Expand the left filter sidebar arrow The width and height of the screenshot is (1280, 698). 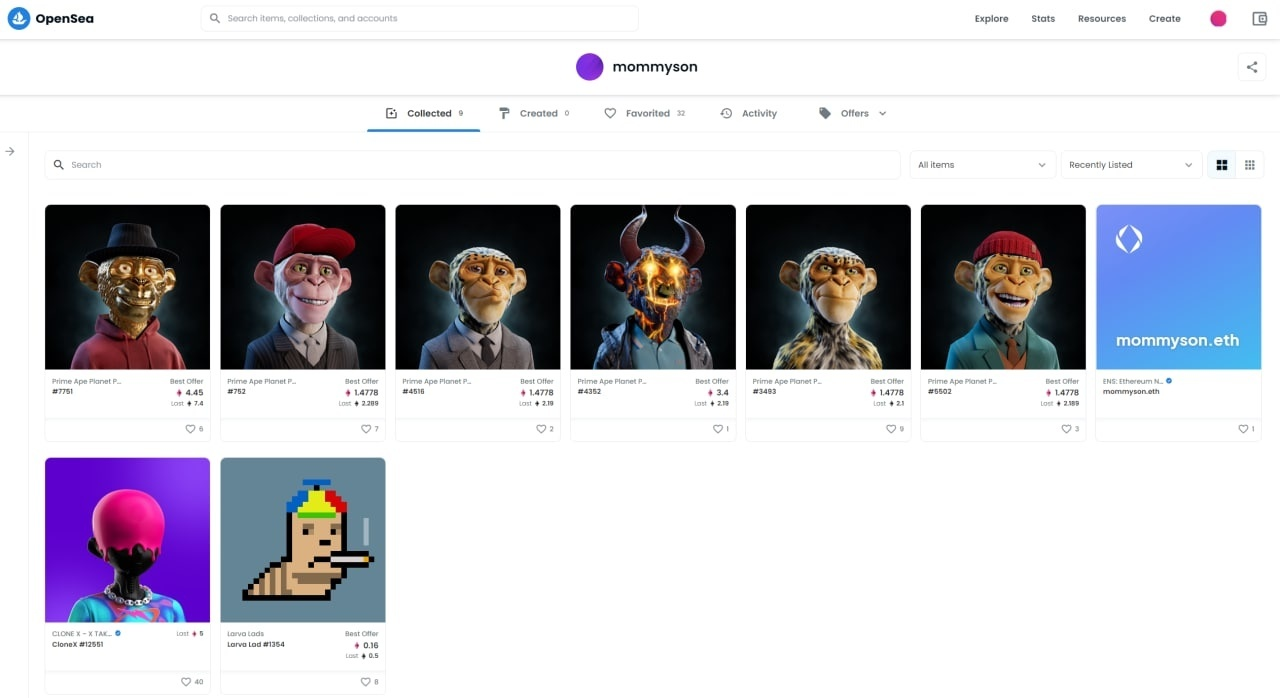tap(10, 151)
